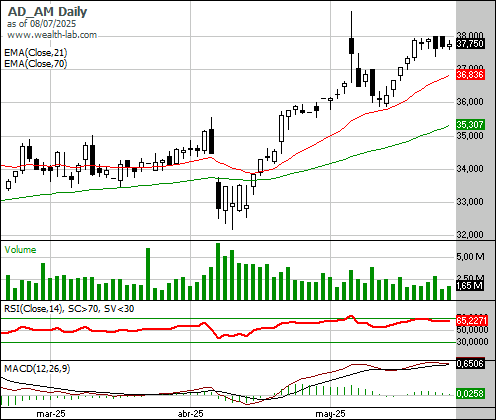Screen dimensions: 496x420
Task: Click the 35,000 price axis label
Action: tap(470, 135)
